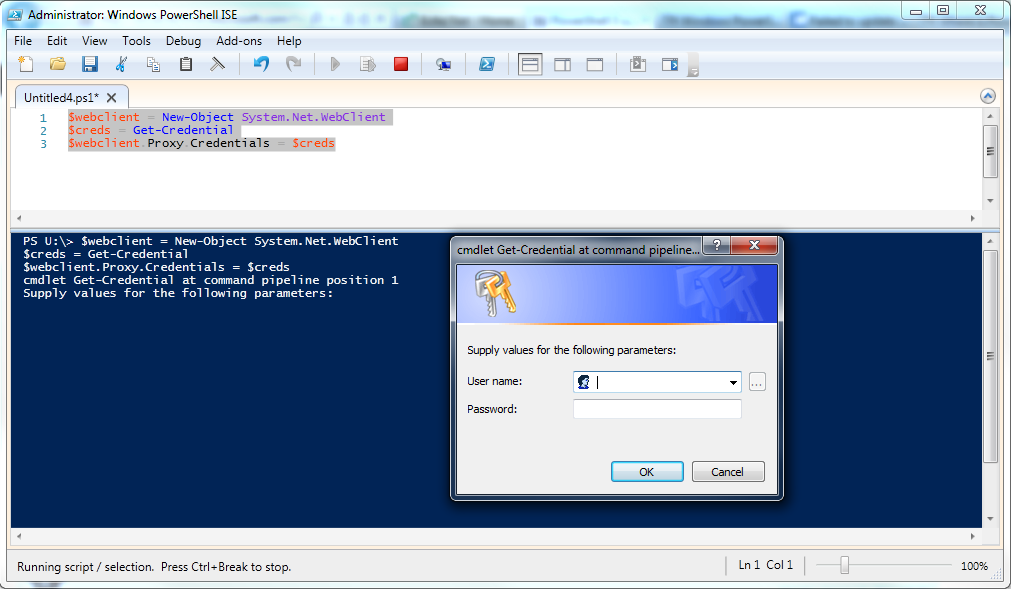
Task: Copy selected text via toolbar icon
Action: tap(153, 64)
